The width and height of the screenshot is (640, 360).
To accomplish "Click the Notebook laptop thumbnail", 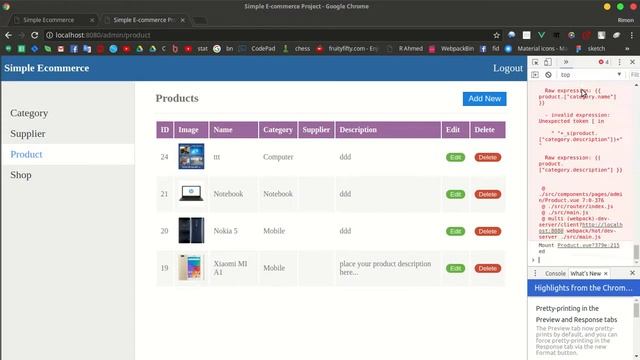I will (x=191, y=193).
